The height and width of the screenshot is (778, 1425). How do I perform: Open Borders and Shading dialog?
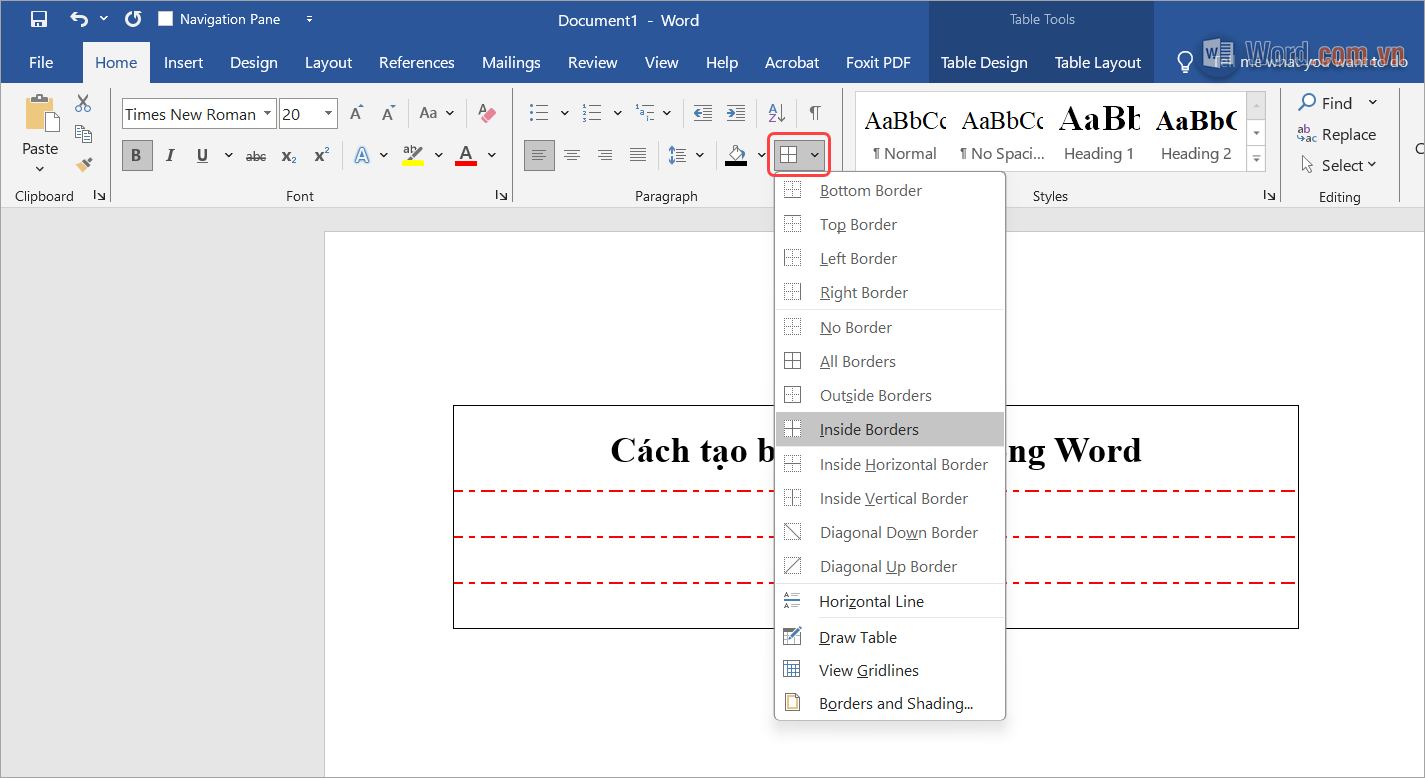895,703
